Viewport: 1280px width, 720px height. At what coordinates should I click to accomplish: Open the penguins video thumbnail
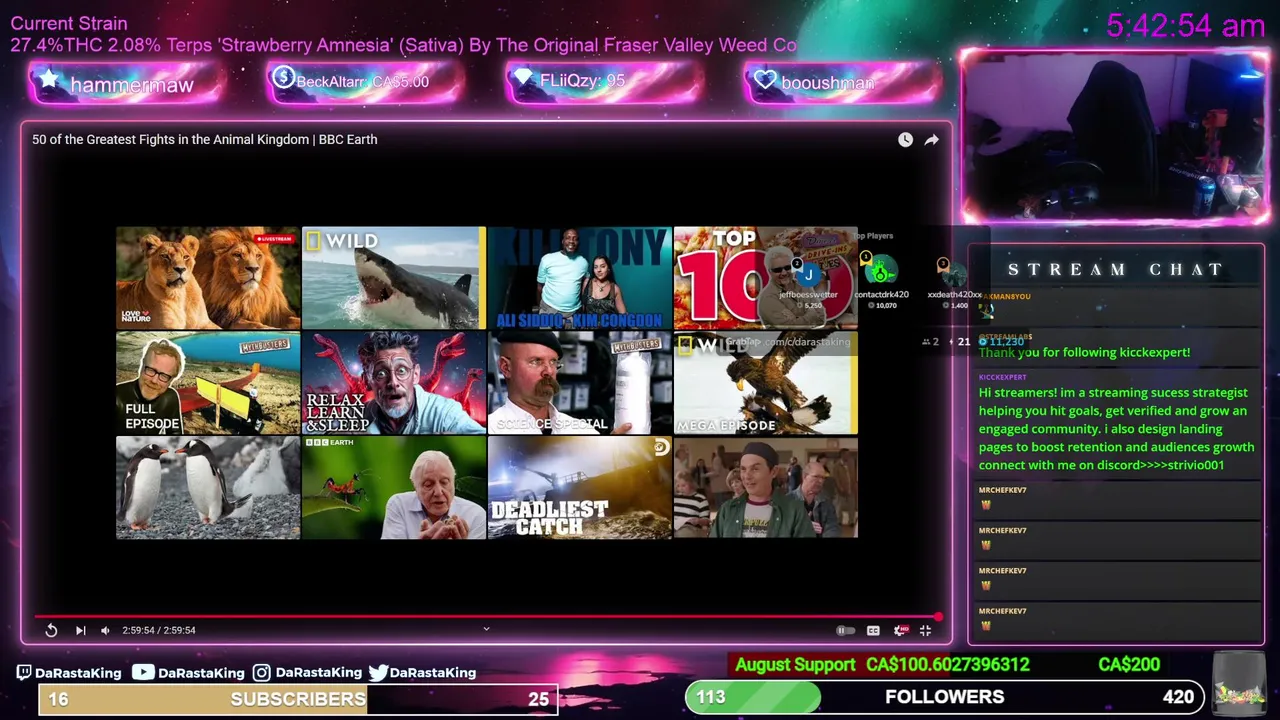(208, 488)
